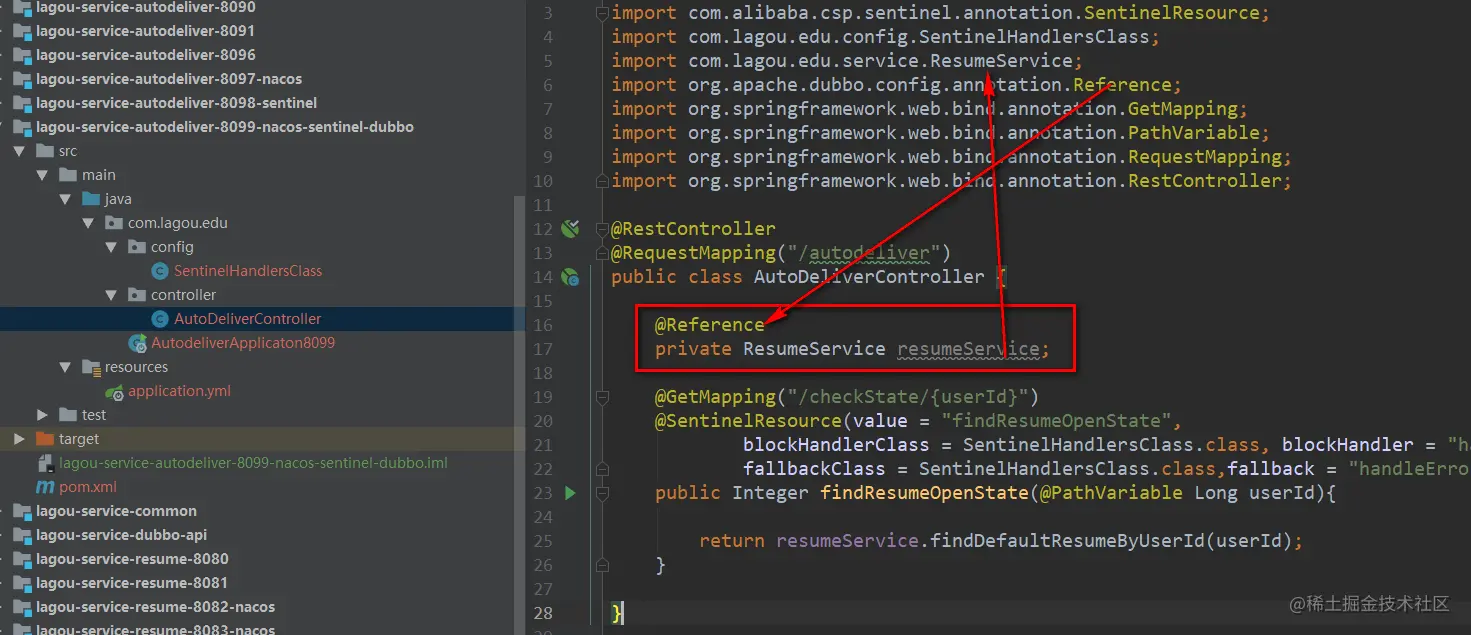Fold the imports block at line 3
This screenshot has height=635, width=1471.
(602, 13)
